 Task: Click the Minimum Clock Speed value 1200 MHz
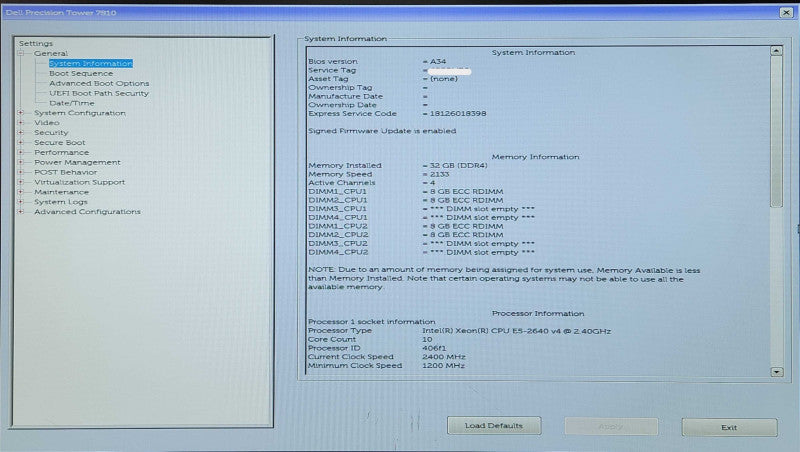(443, 365)
